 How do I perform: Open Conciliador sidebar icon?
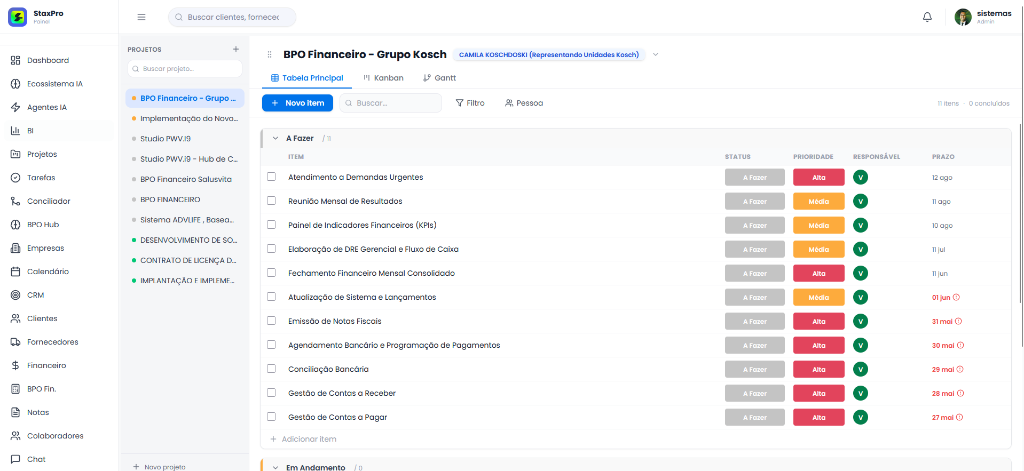(16, 201)
